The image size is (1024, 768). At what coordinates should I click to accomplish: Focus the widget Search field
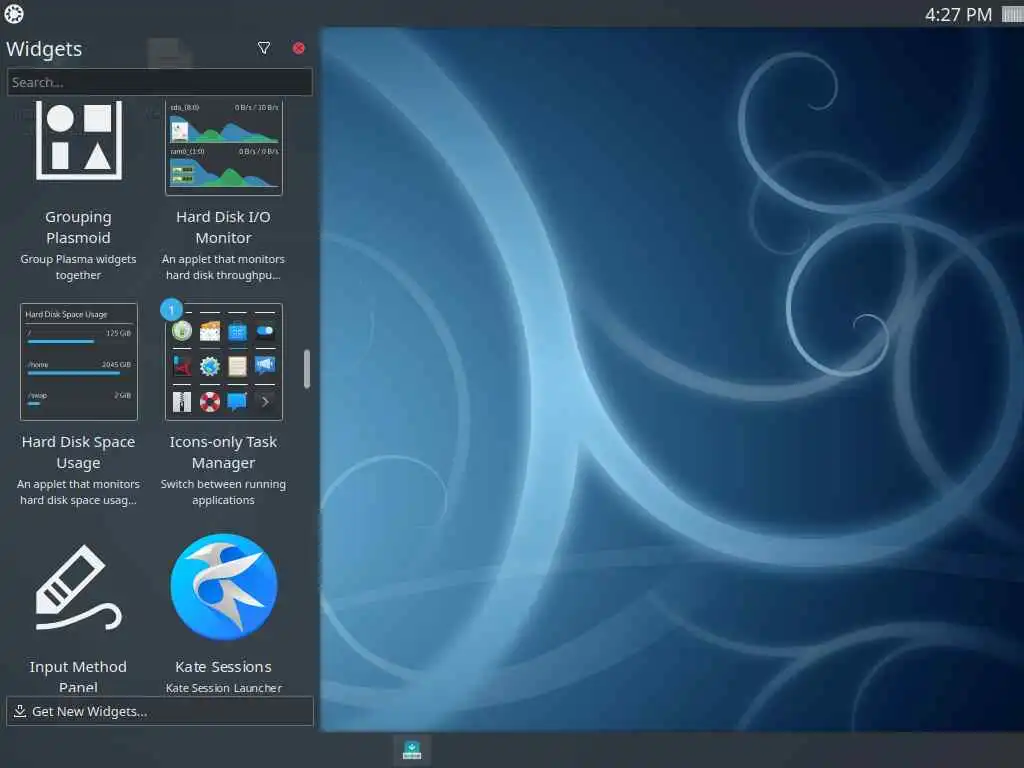(x=159, y=82)
